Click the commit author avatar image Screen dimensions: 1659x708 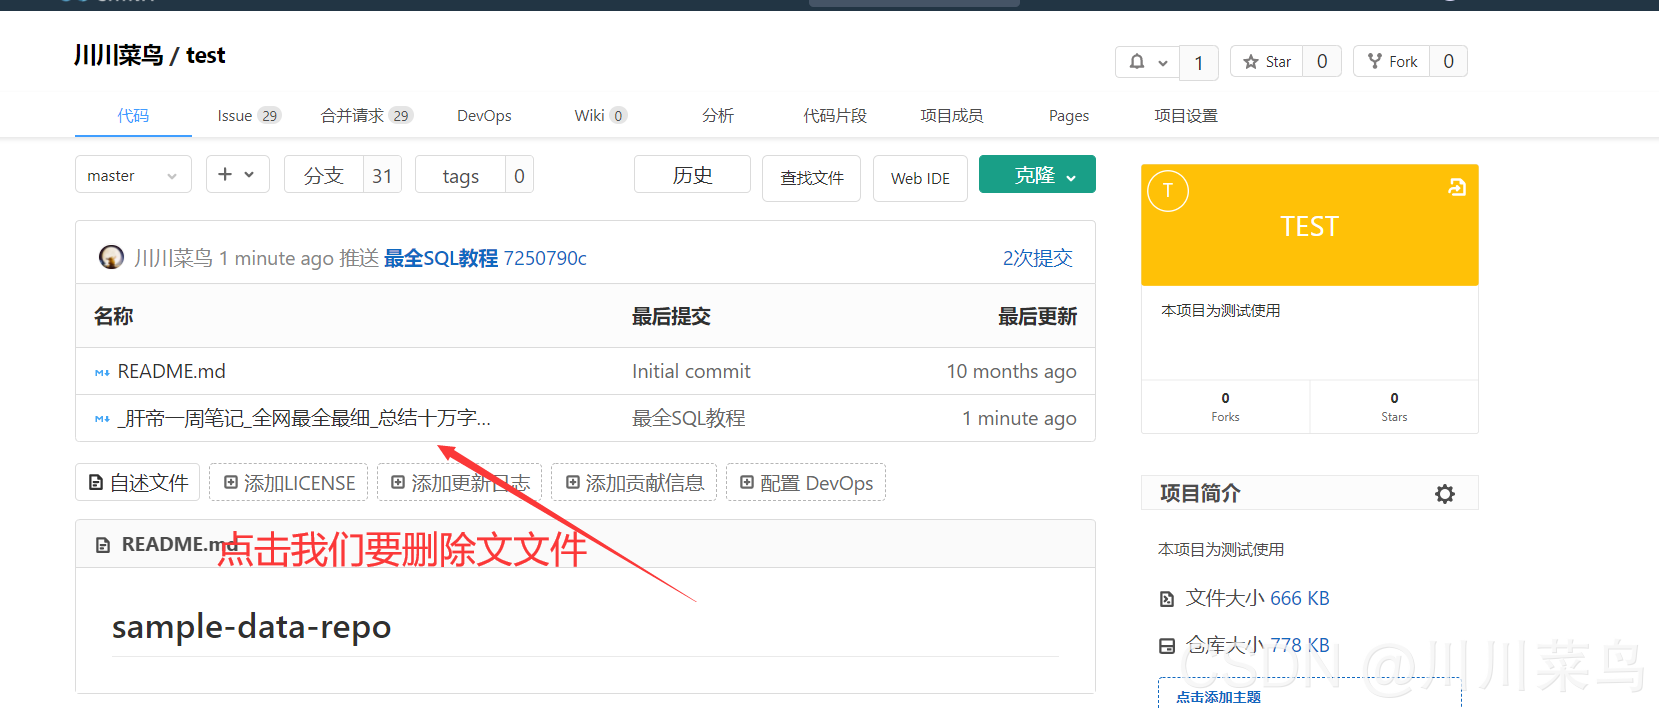click(x=111, y=257)
